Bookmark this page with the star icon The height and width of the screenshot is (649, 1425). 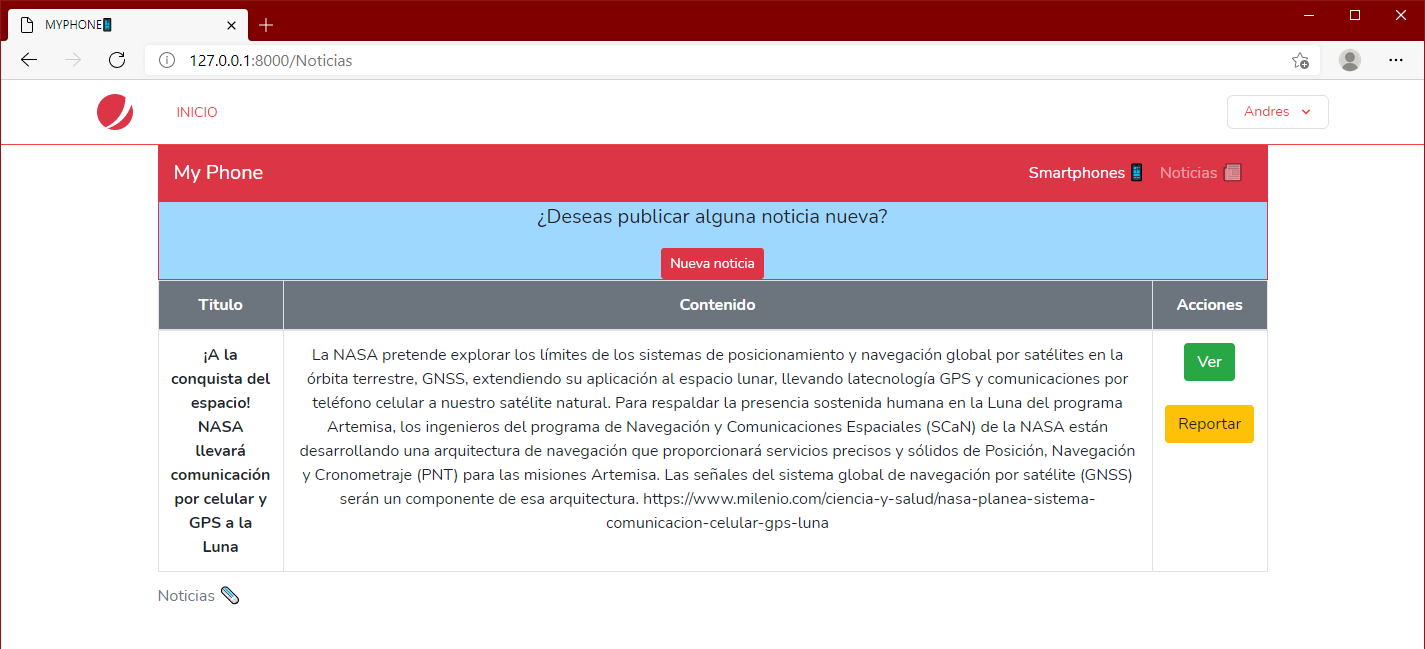1301,60
